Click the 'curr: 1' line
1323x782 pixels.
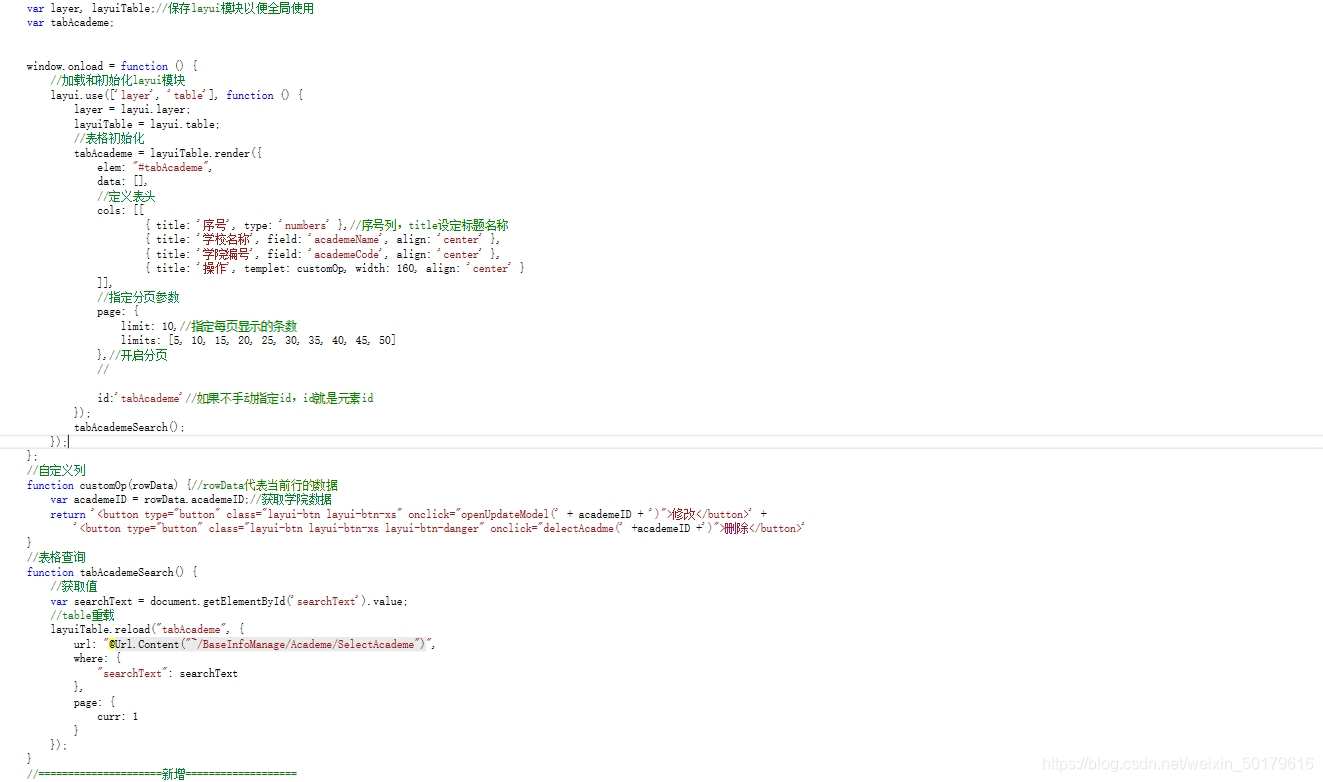point(118,716)
